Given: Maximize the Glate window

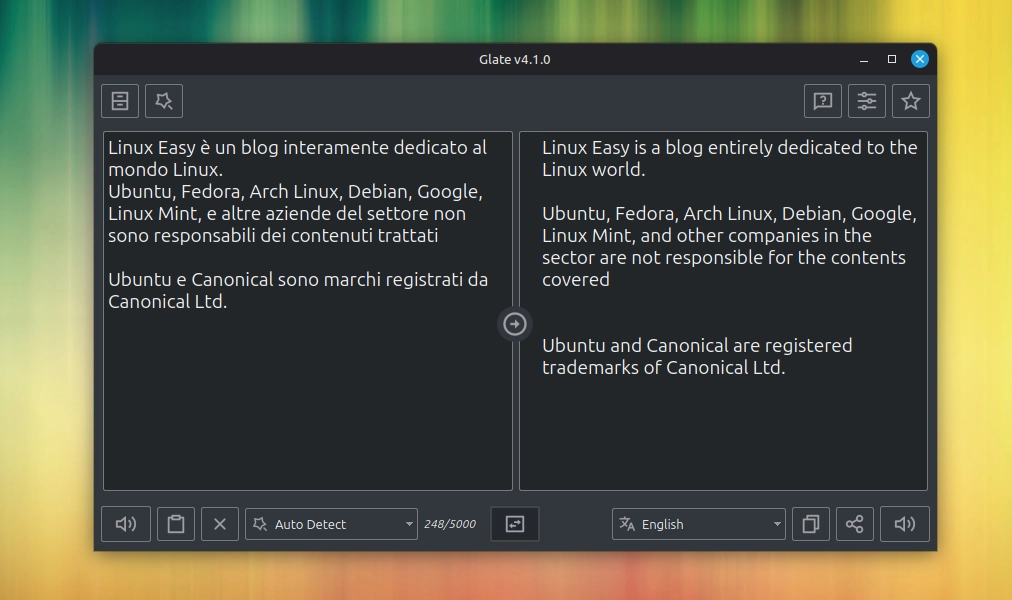Looking at the screenshot, I should 892,59.
